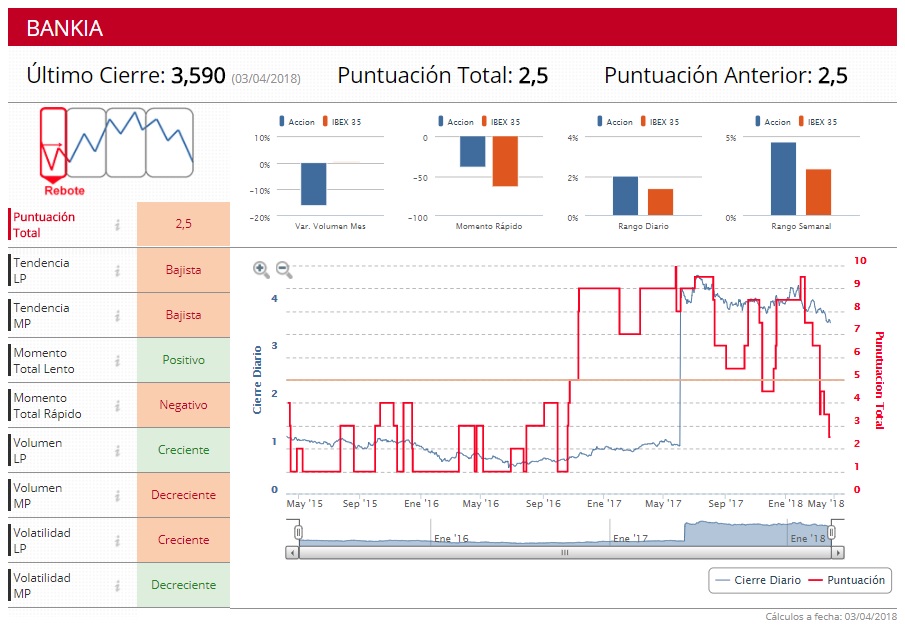
Task: Click the Ene '16 marker in the navigator
Action: point(451,538)
